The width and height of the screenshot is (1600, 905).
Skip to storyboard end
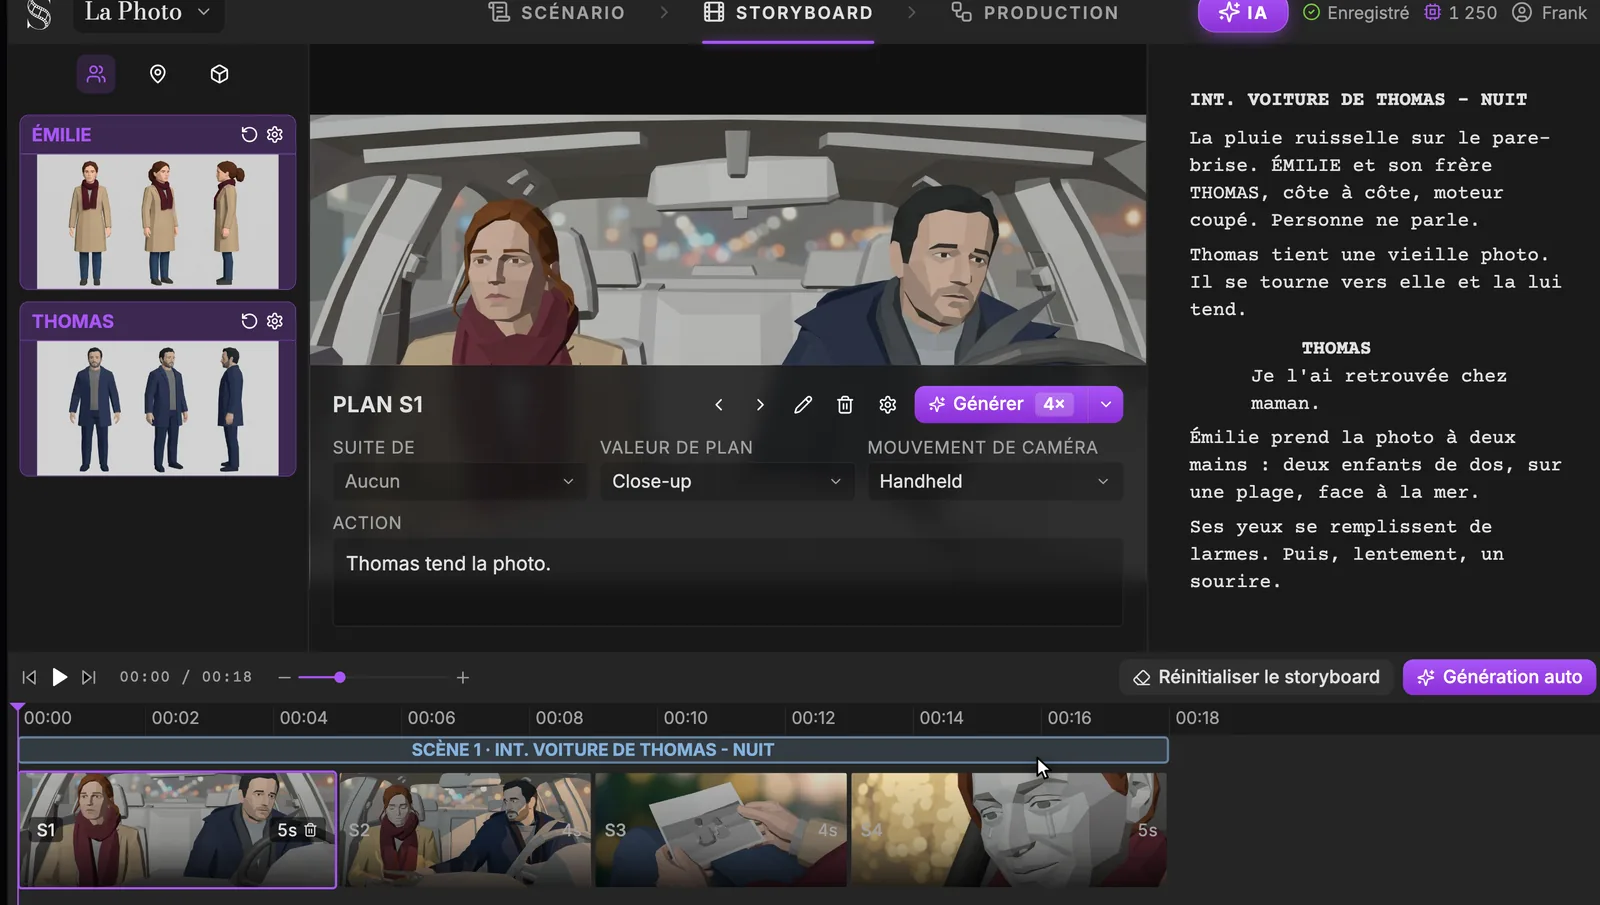[89, 678]
